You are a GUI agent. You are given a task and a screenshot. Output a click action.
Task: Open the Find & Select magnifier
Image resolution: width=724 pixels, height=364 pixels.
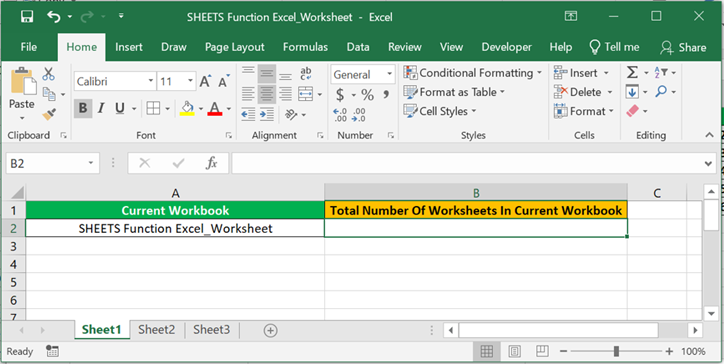click(x=661, y=91)
